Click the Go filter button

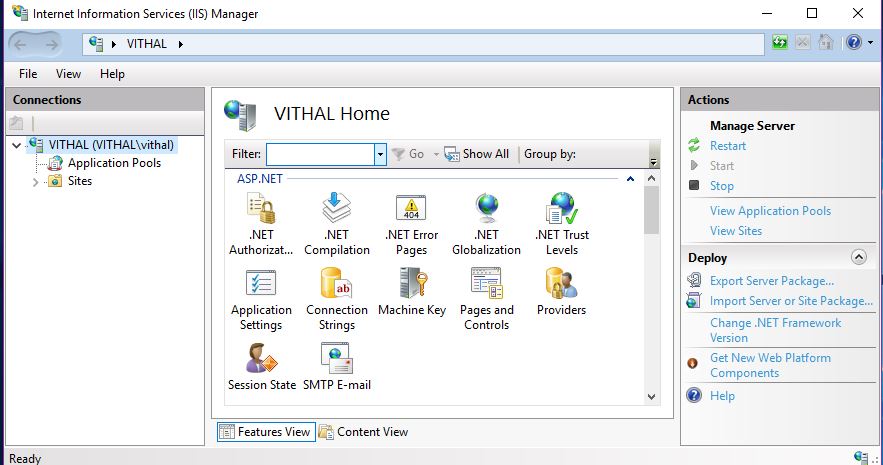[x=408, y=154]
